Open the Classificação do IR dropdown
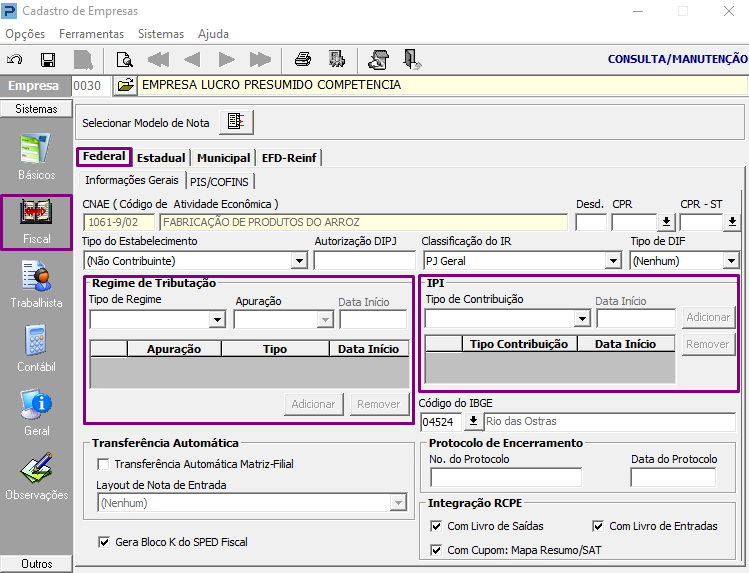The width and height of the screenshot is (749, 573). tap(613, 261)
